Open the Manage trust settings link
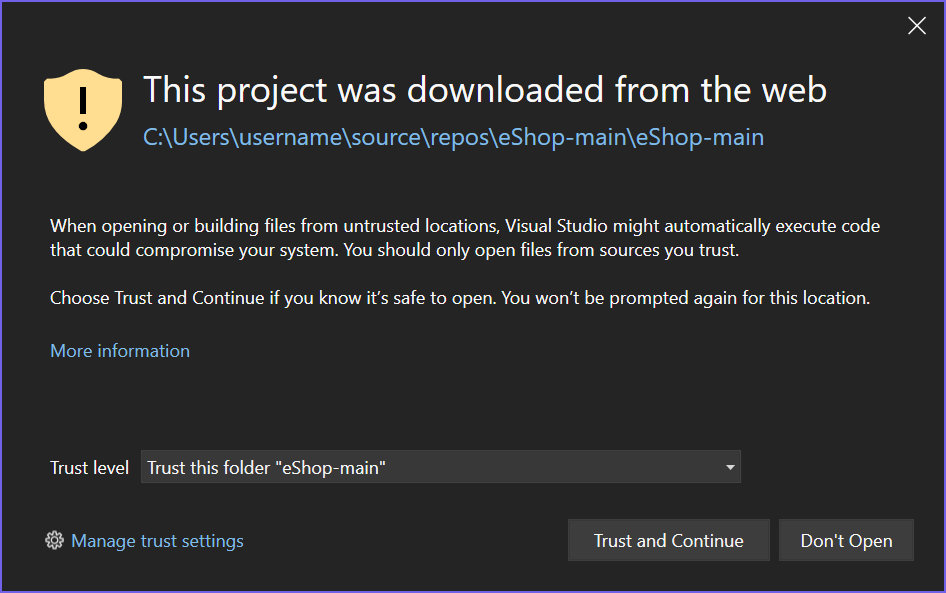Screen dimensions: 946x593 click(157, 541)
